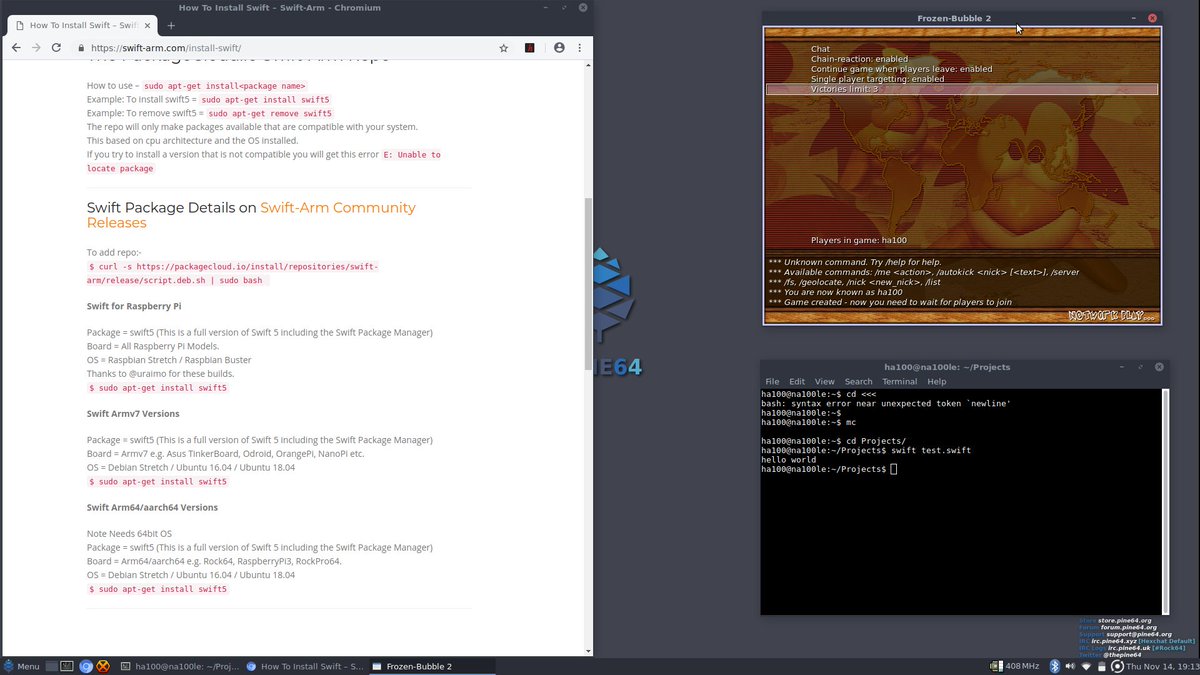
Task: Close the How To Install Swift tab
Action: pyautogui.click(x=145, y=25)
